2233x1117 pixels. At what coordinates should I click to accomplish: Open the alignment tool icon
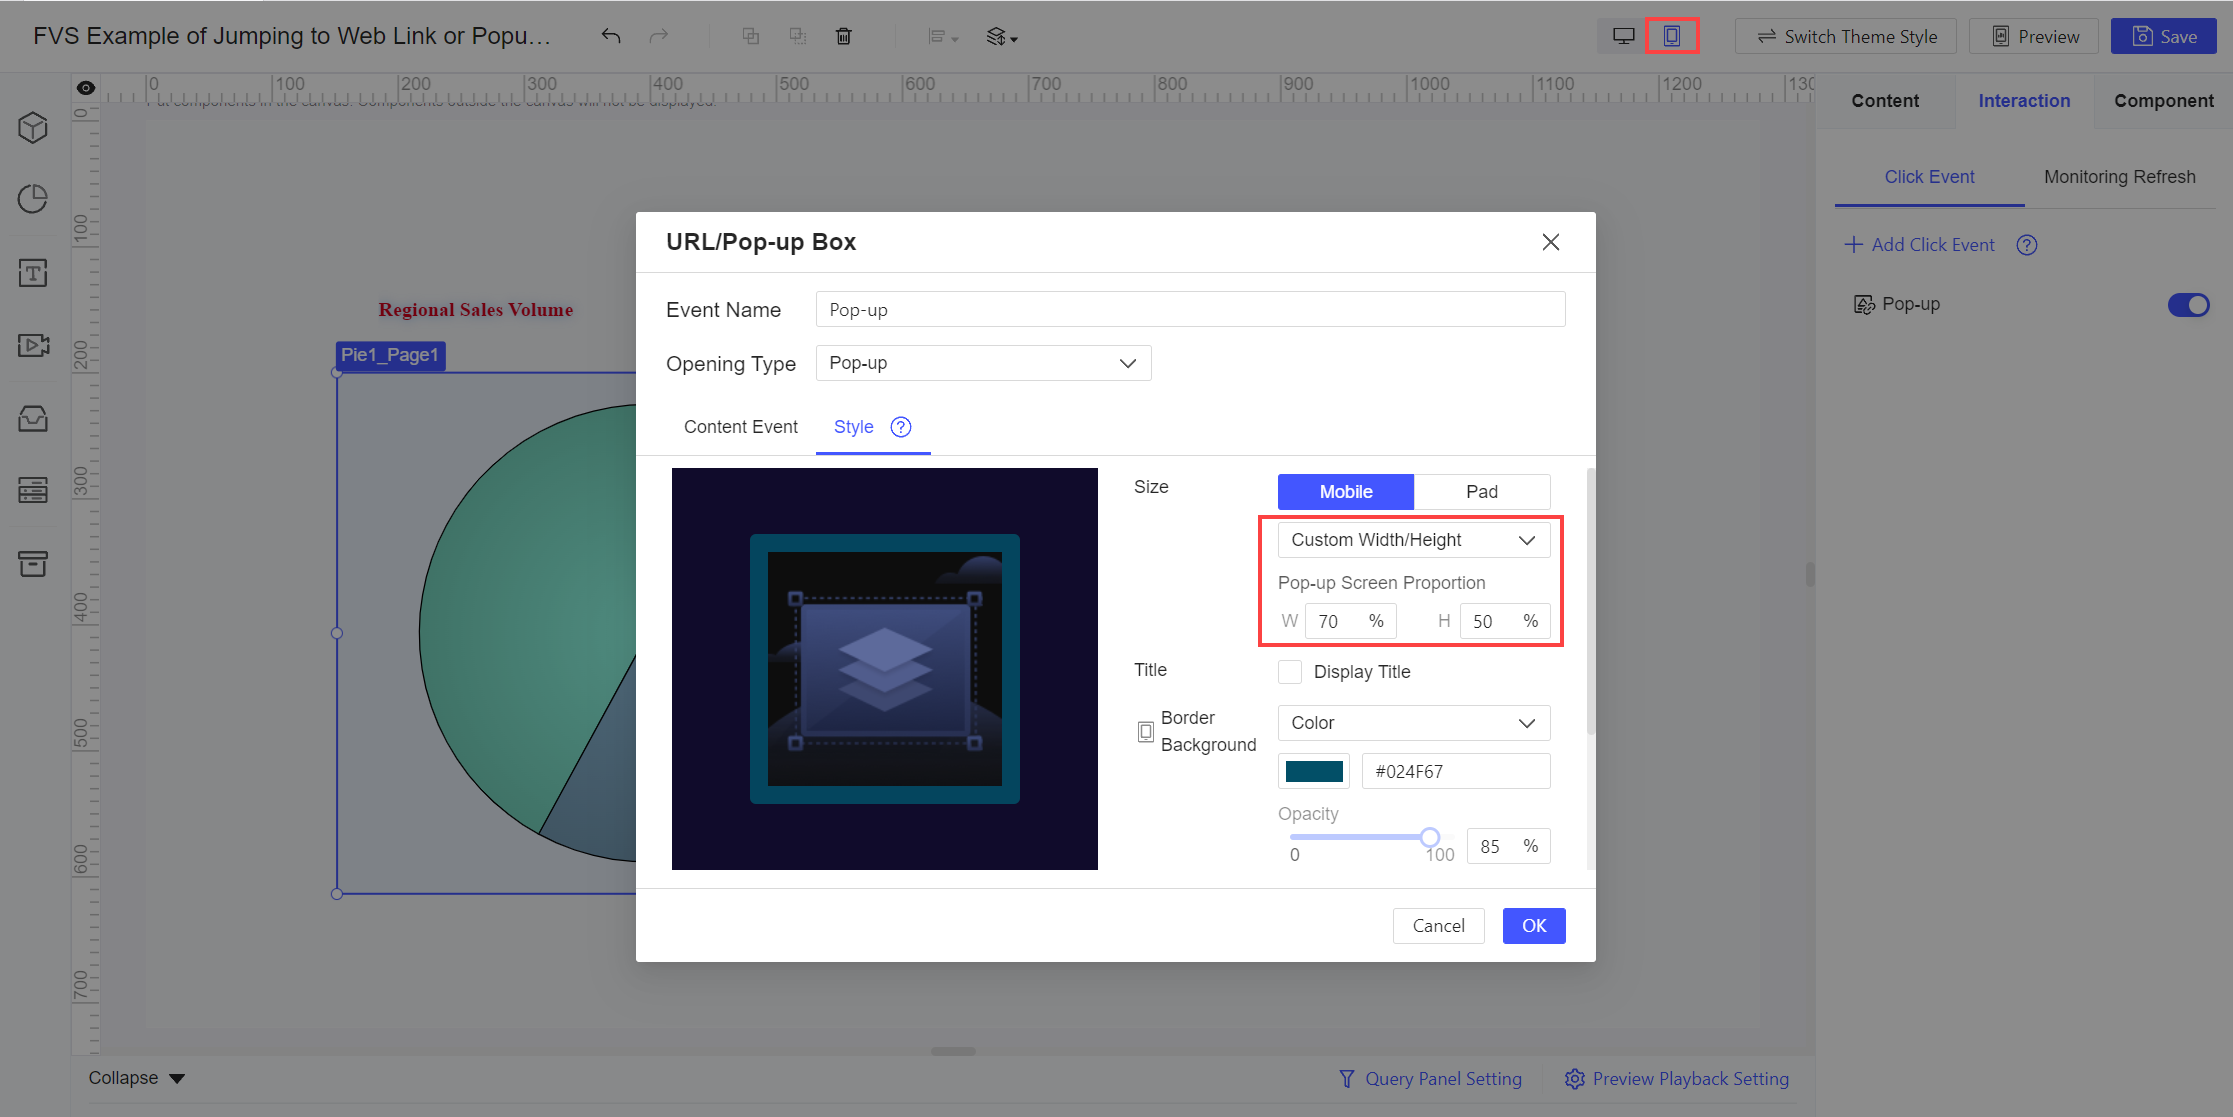942,37
